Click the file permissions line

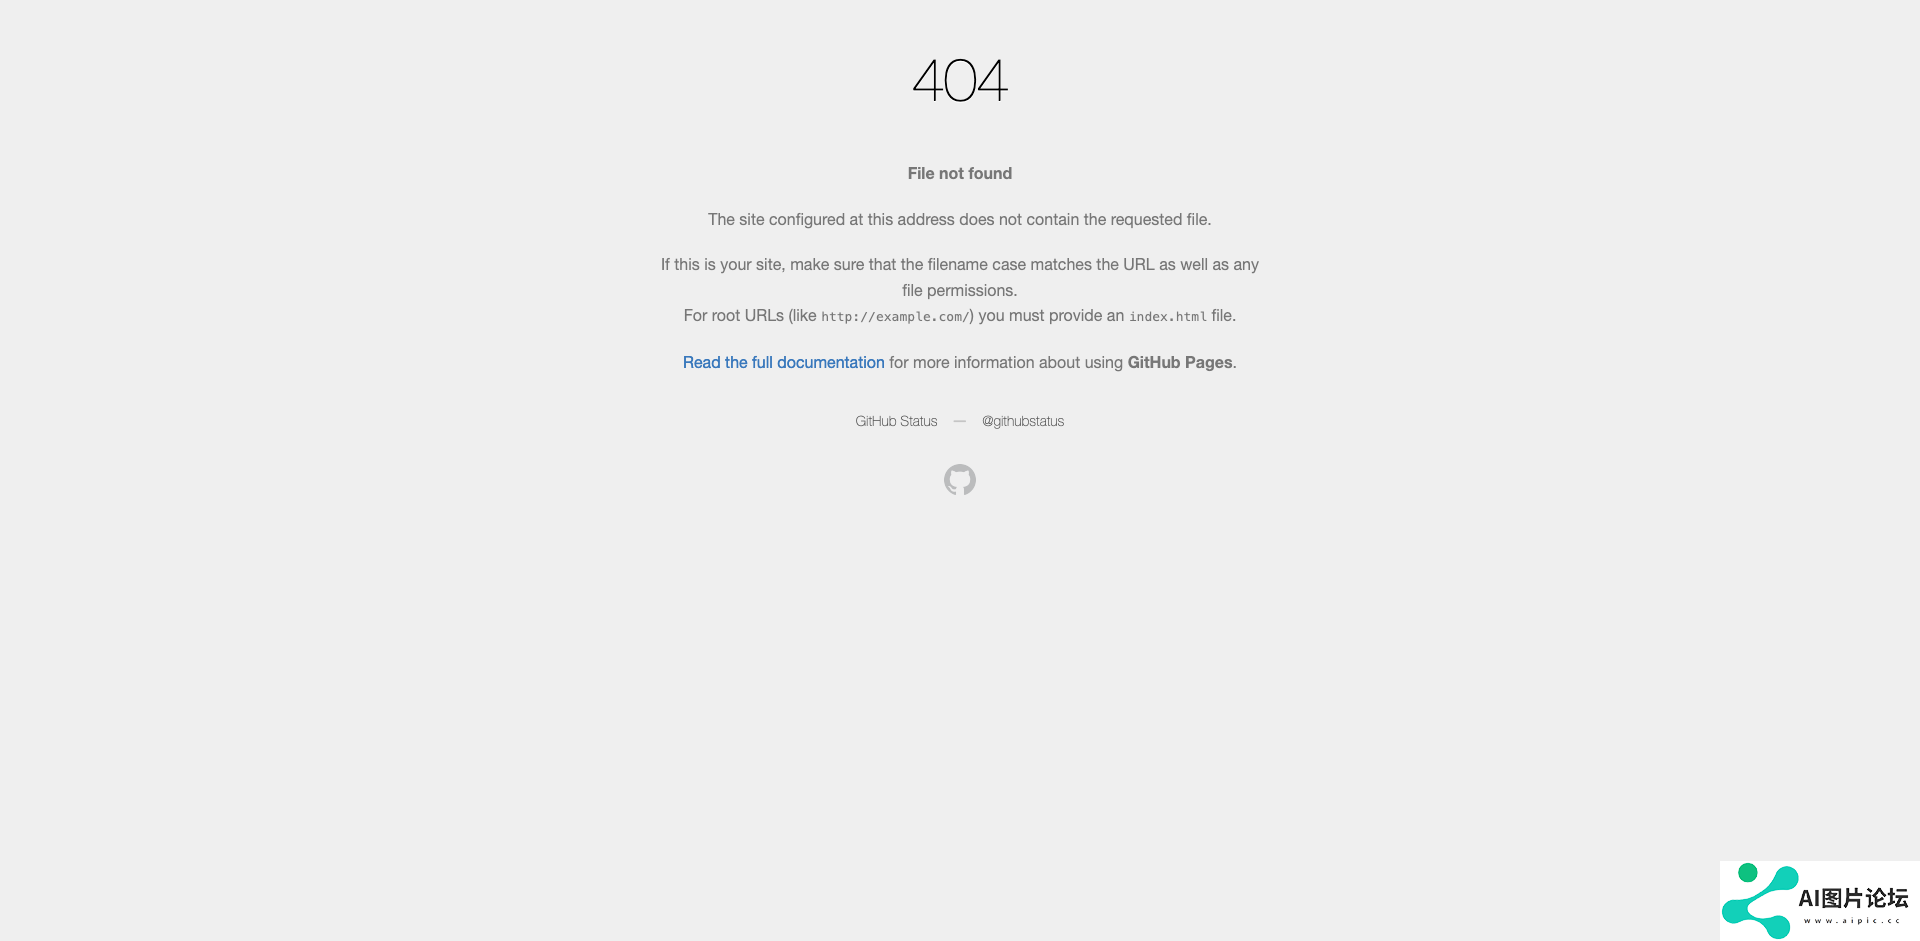(x=960, y=290)
